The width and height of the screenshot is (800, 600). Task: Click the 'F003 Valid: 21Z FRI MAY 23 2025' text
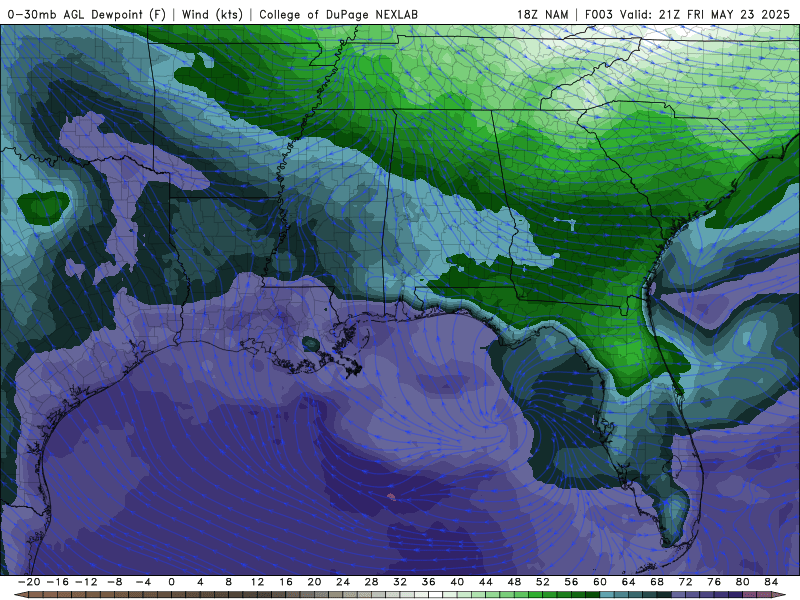(687, 14)
